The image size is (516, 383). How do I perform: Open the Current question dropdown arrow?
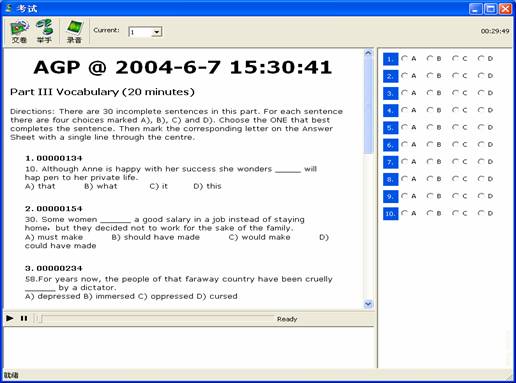tap(157, 32)
